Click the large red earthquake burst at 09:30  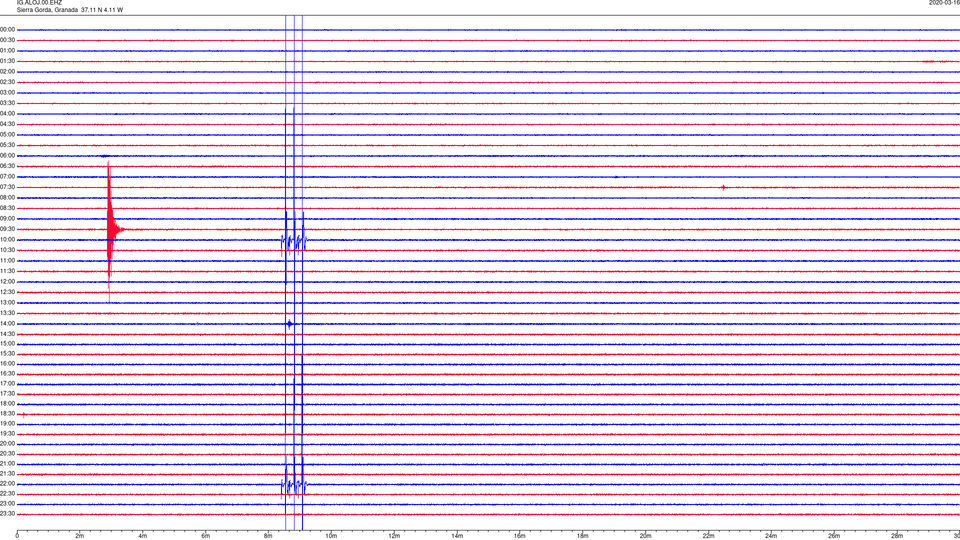(111, 230)
